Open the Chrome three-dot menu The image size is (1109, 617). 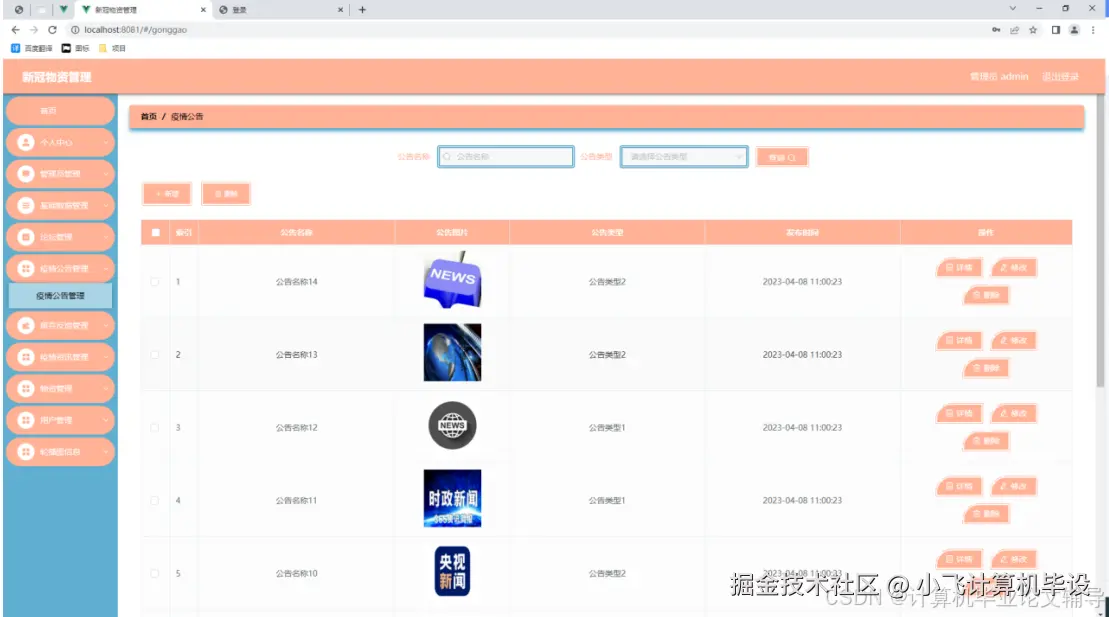pyautogui.click(x=1093, y=30)
